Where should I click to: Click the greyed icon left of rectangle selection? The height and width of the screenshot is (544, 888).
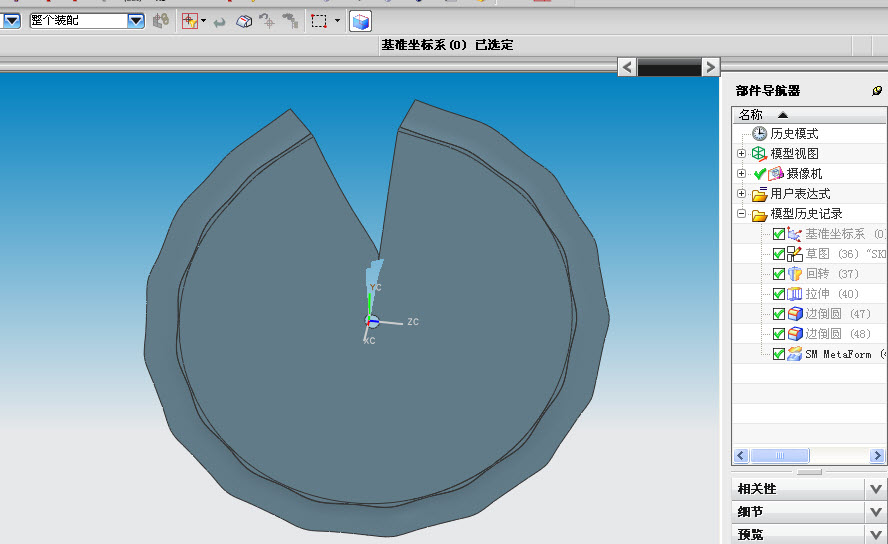click(x=291, y=21)
